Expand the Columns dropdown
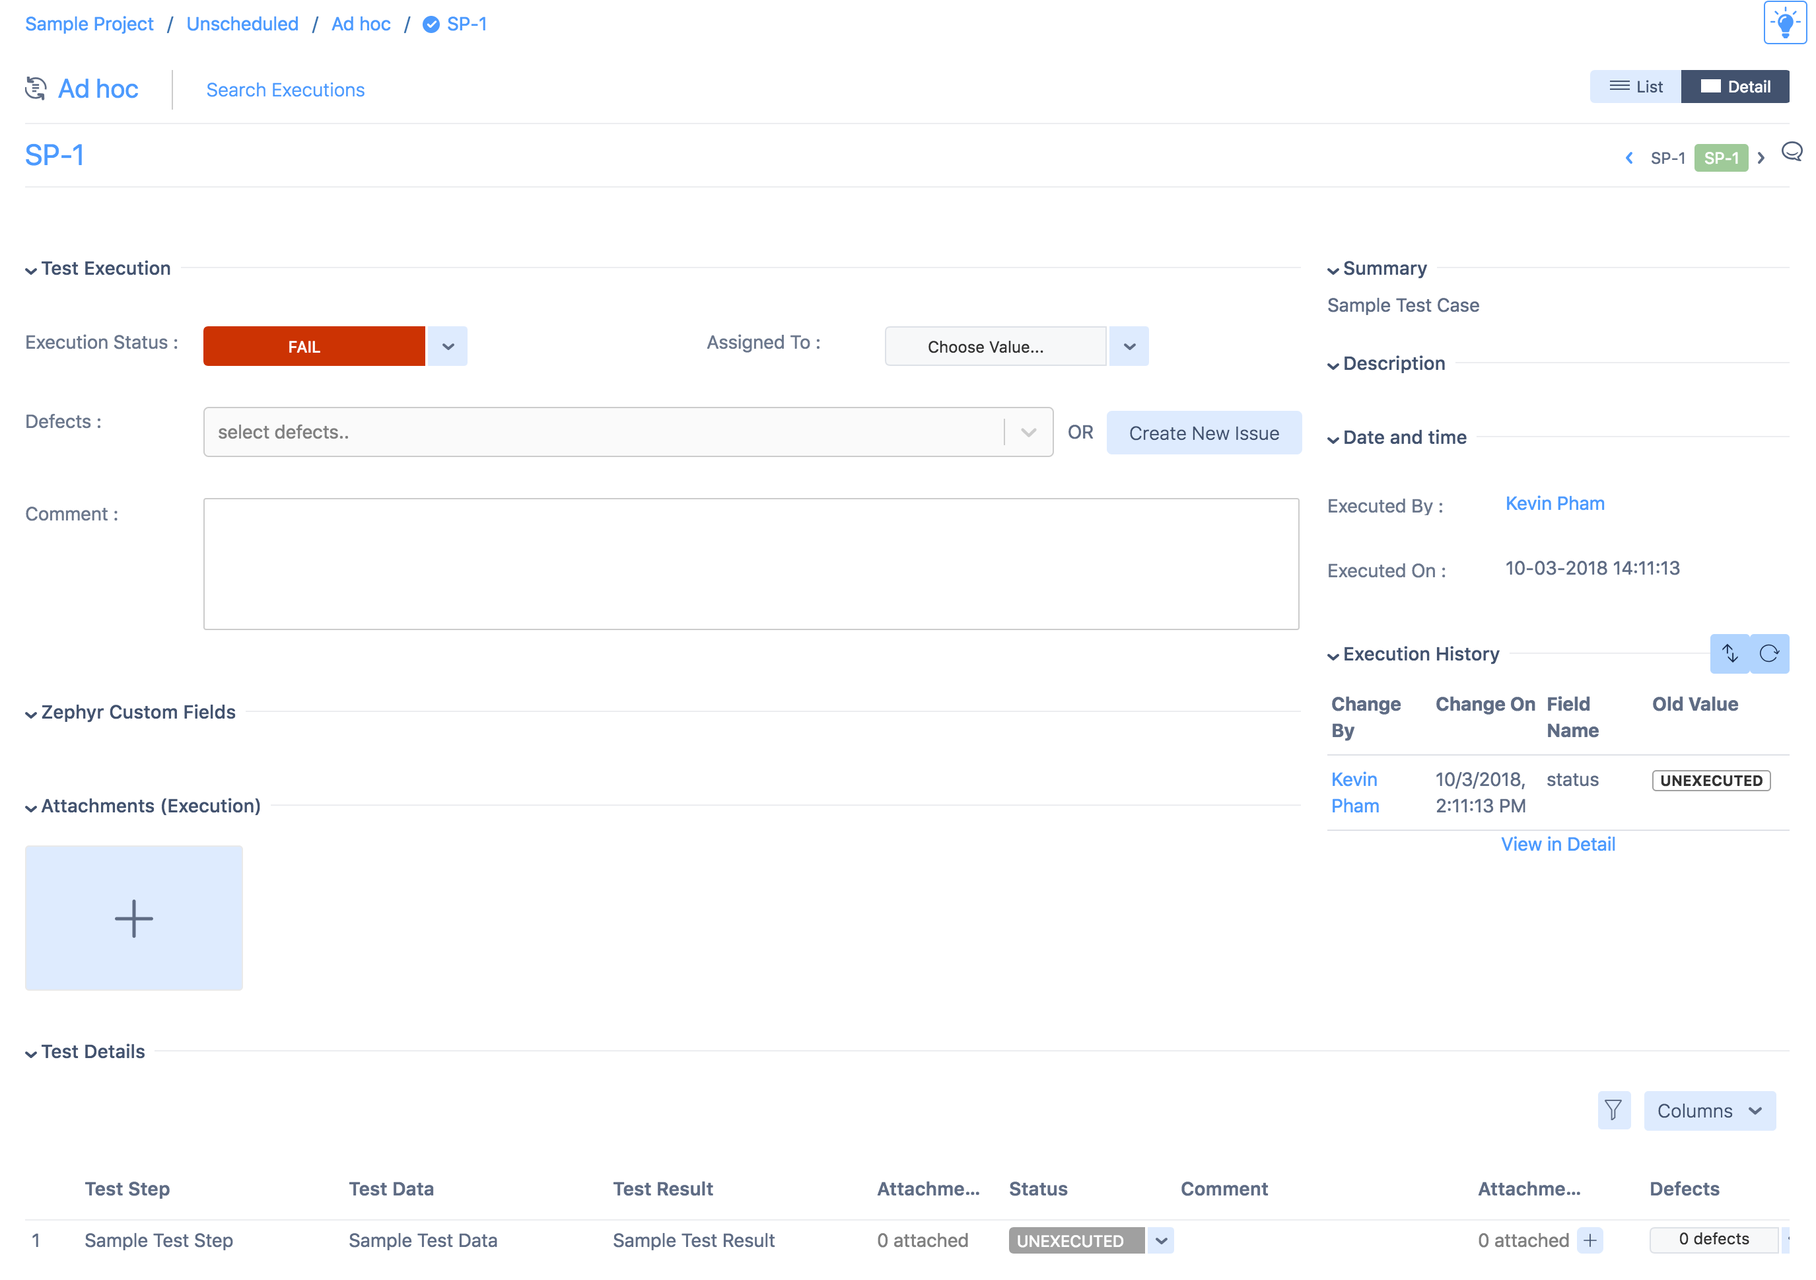The image size is (1816, 1280). 1709,1111
